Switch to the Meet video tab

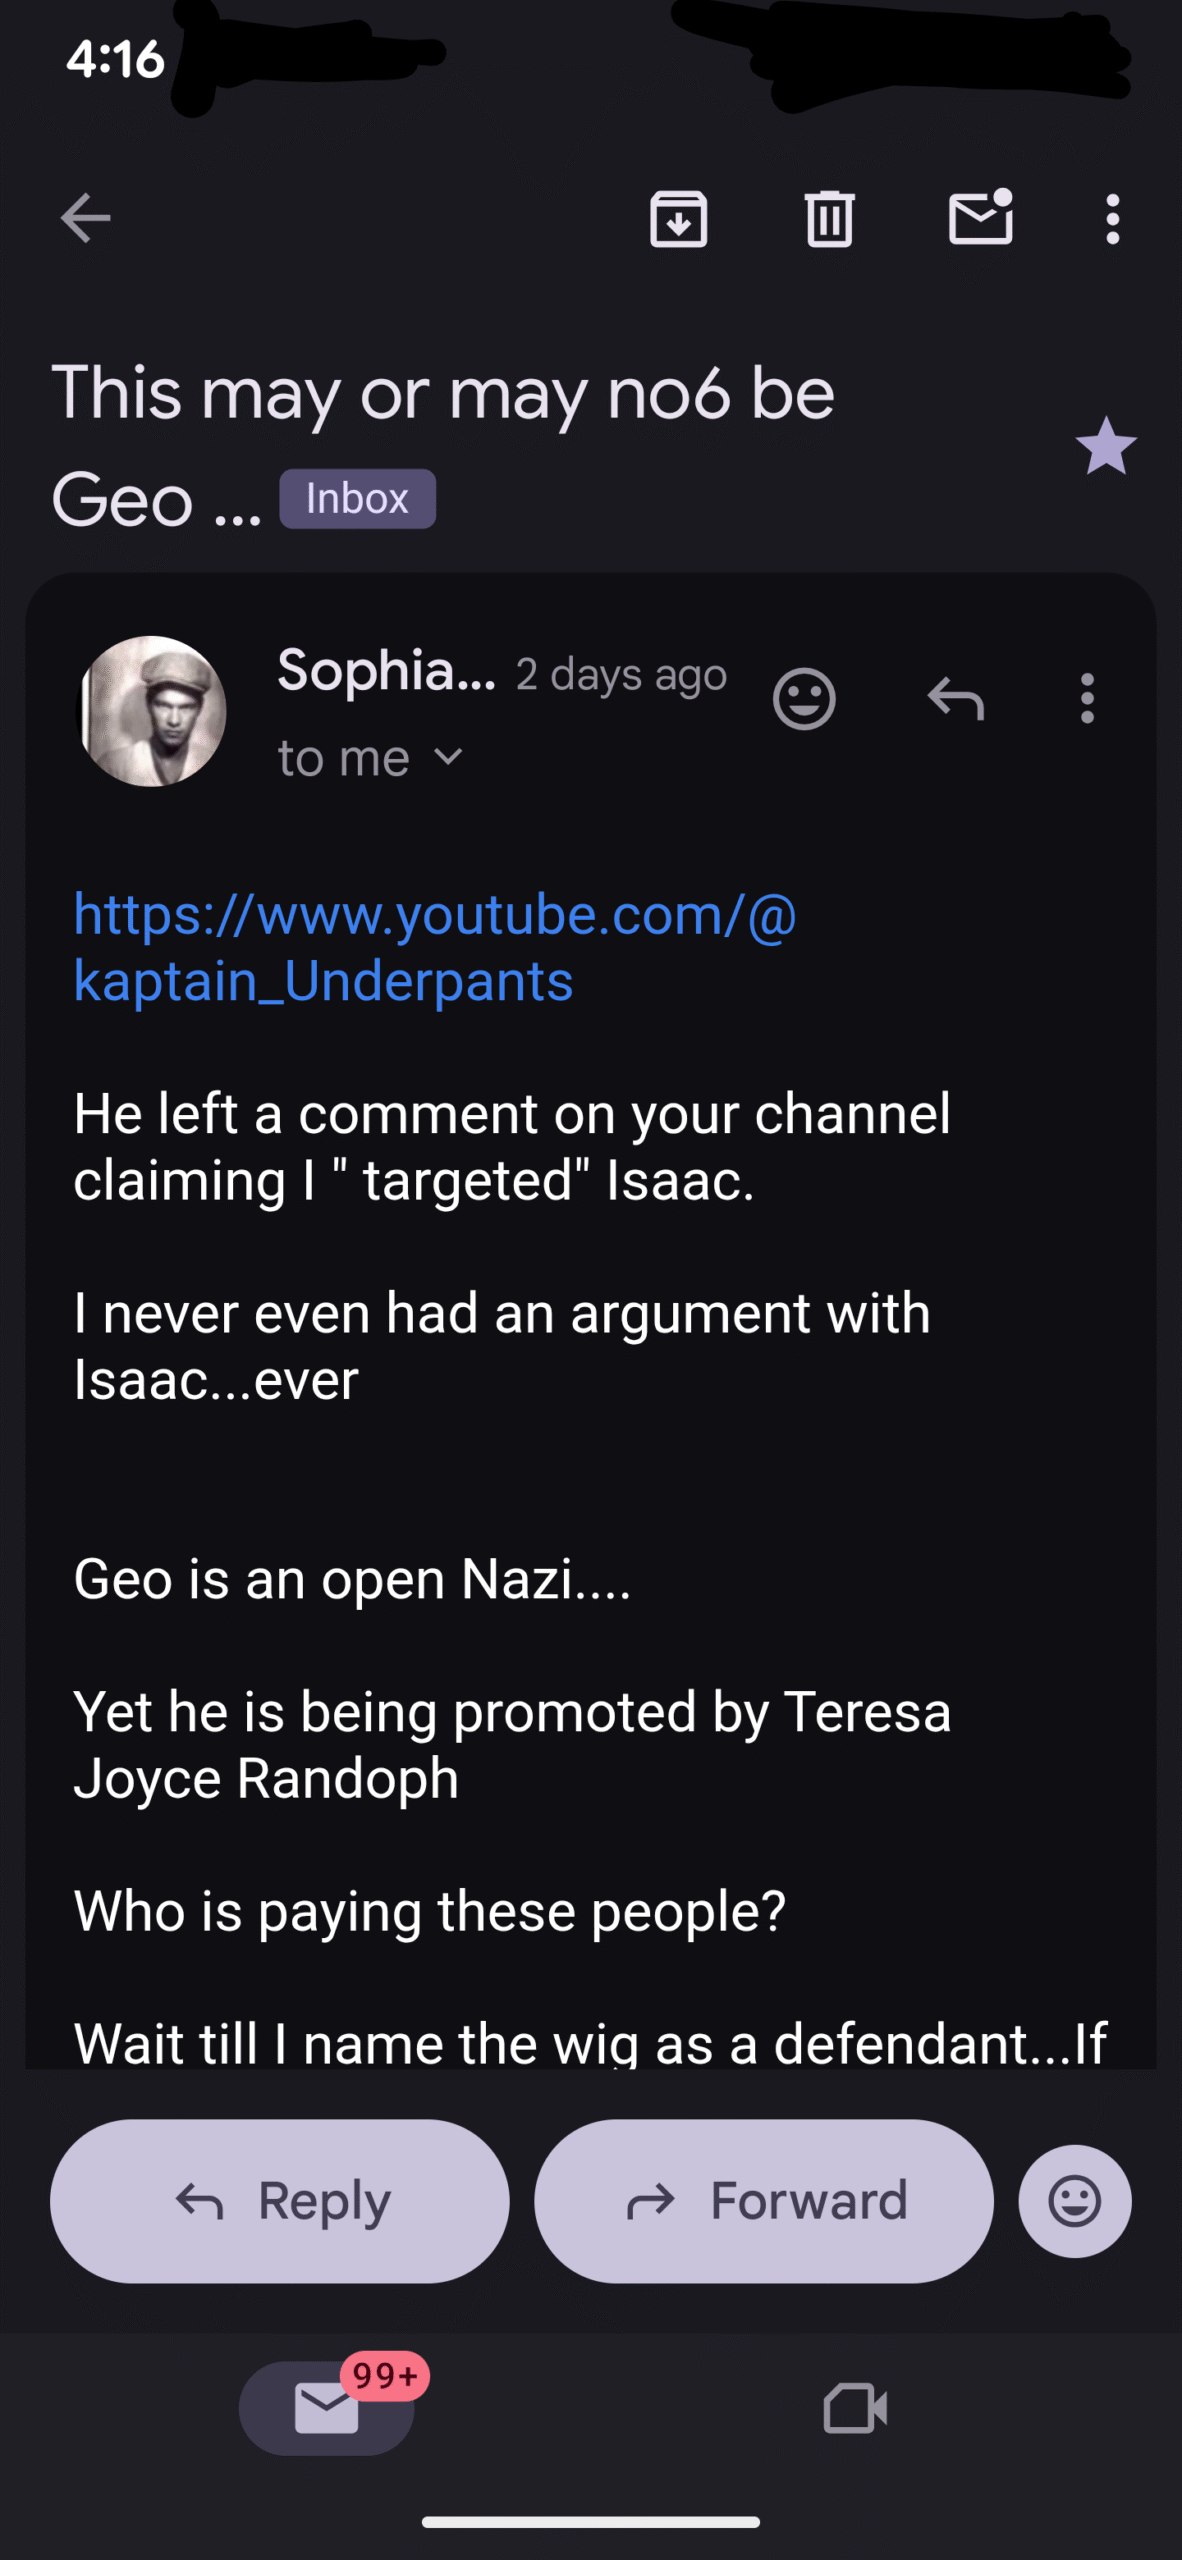(x=855, y=2408)
